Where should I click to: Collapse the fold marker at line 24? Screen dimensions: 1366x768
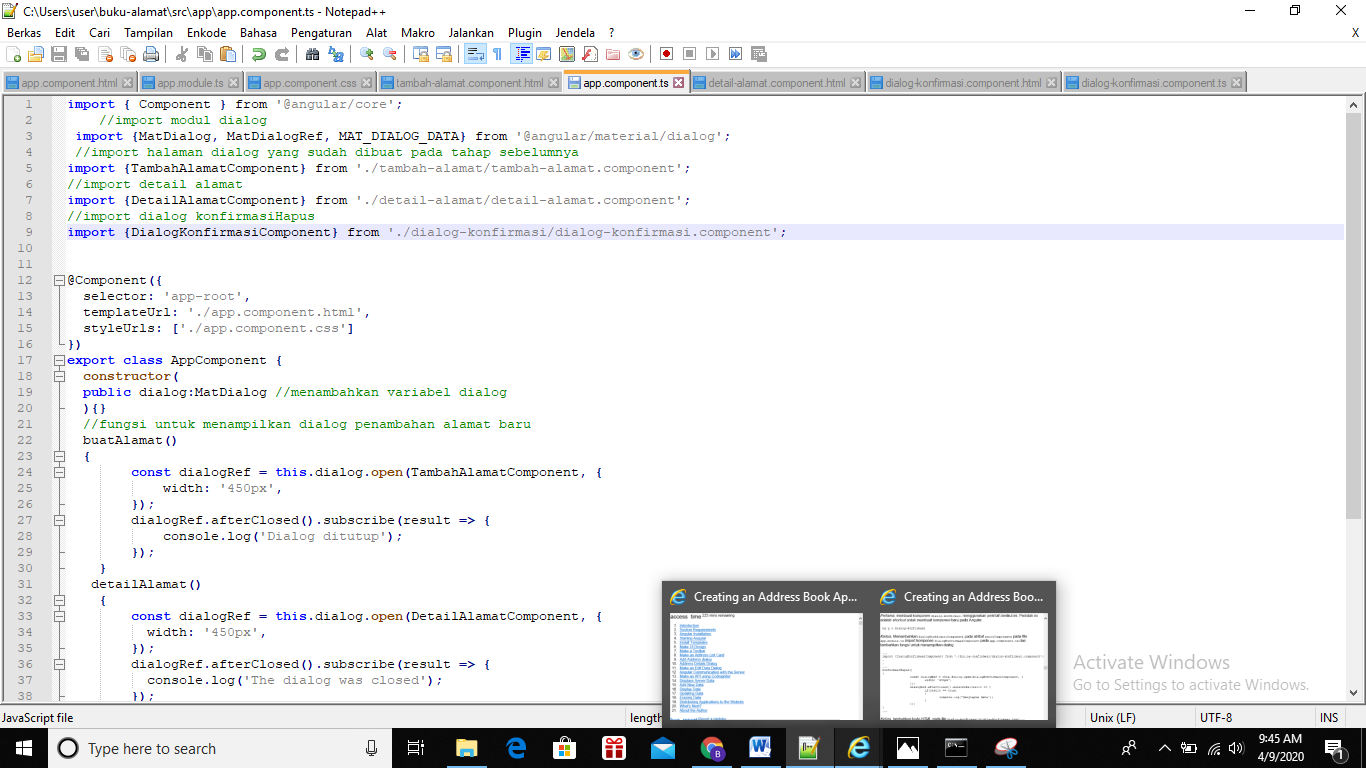59,472
